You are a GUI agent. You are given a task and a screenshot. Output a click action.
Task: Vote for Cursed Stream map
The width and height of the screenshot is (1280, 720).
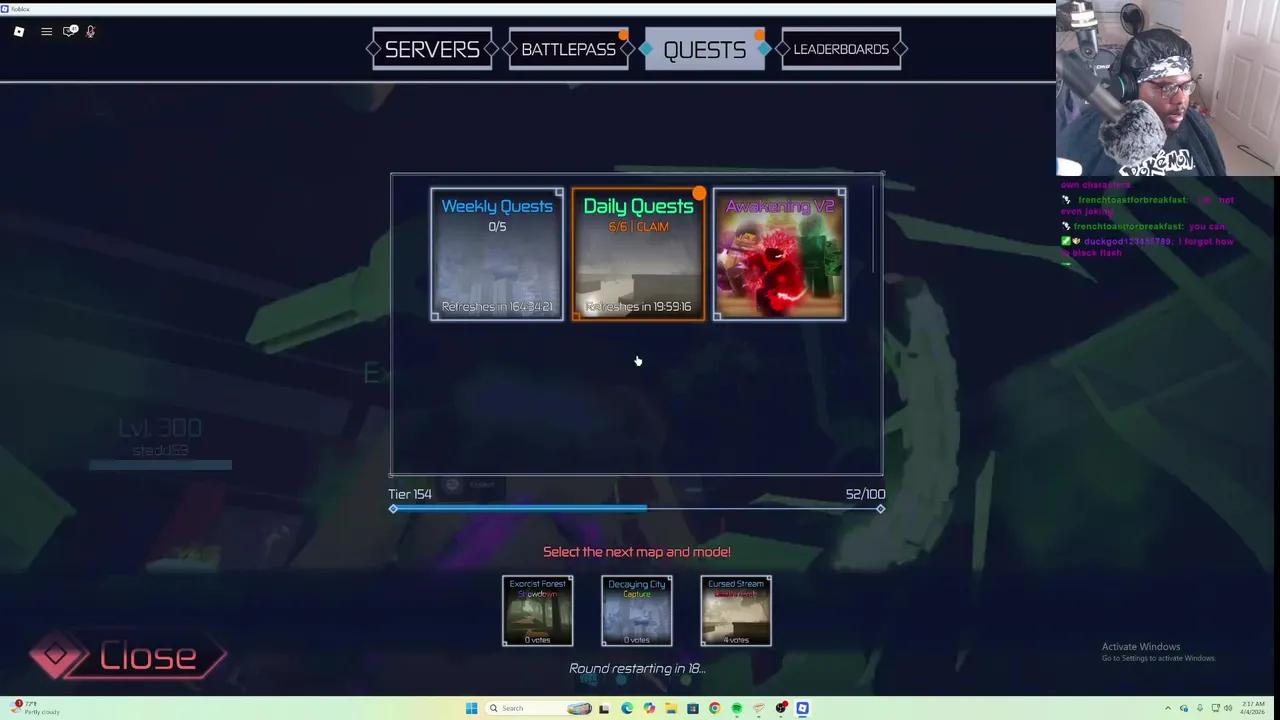tap(735, 611)
